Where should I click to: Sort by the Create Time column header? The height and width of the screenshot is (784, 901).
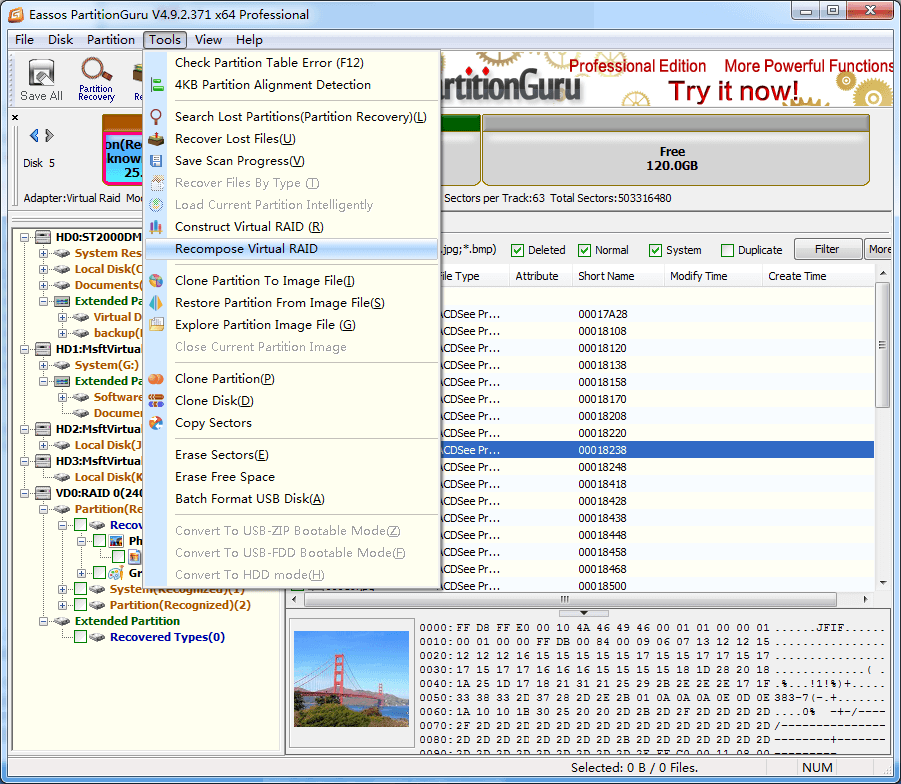(x=818, y=276)
